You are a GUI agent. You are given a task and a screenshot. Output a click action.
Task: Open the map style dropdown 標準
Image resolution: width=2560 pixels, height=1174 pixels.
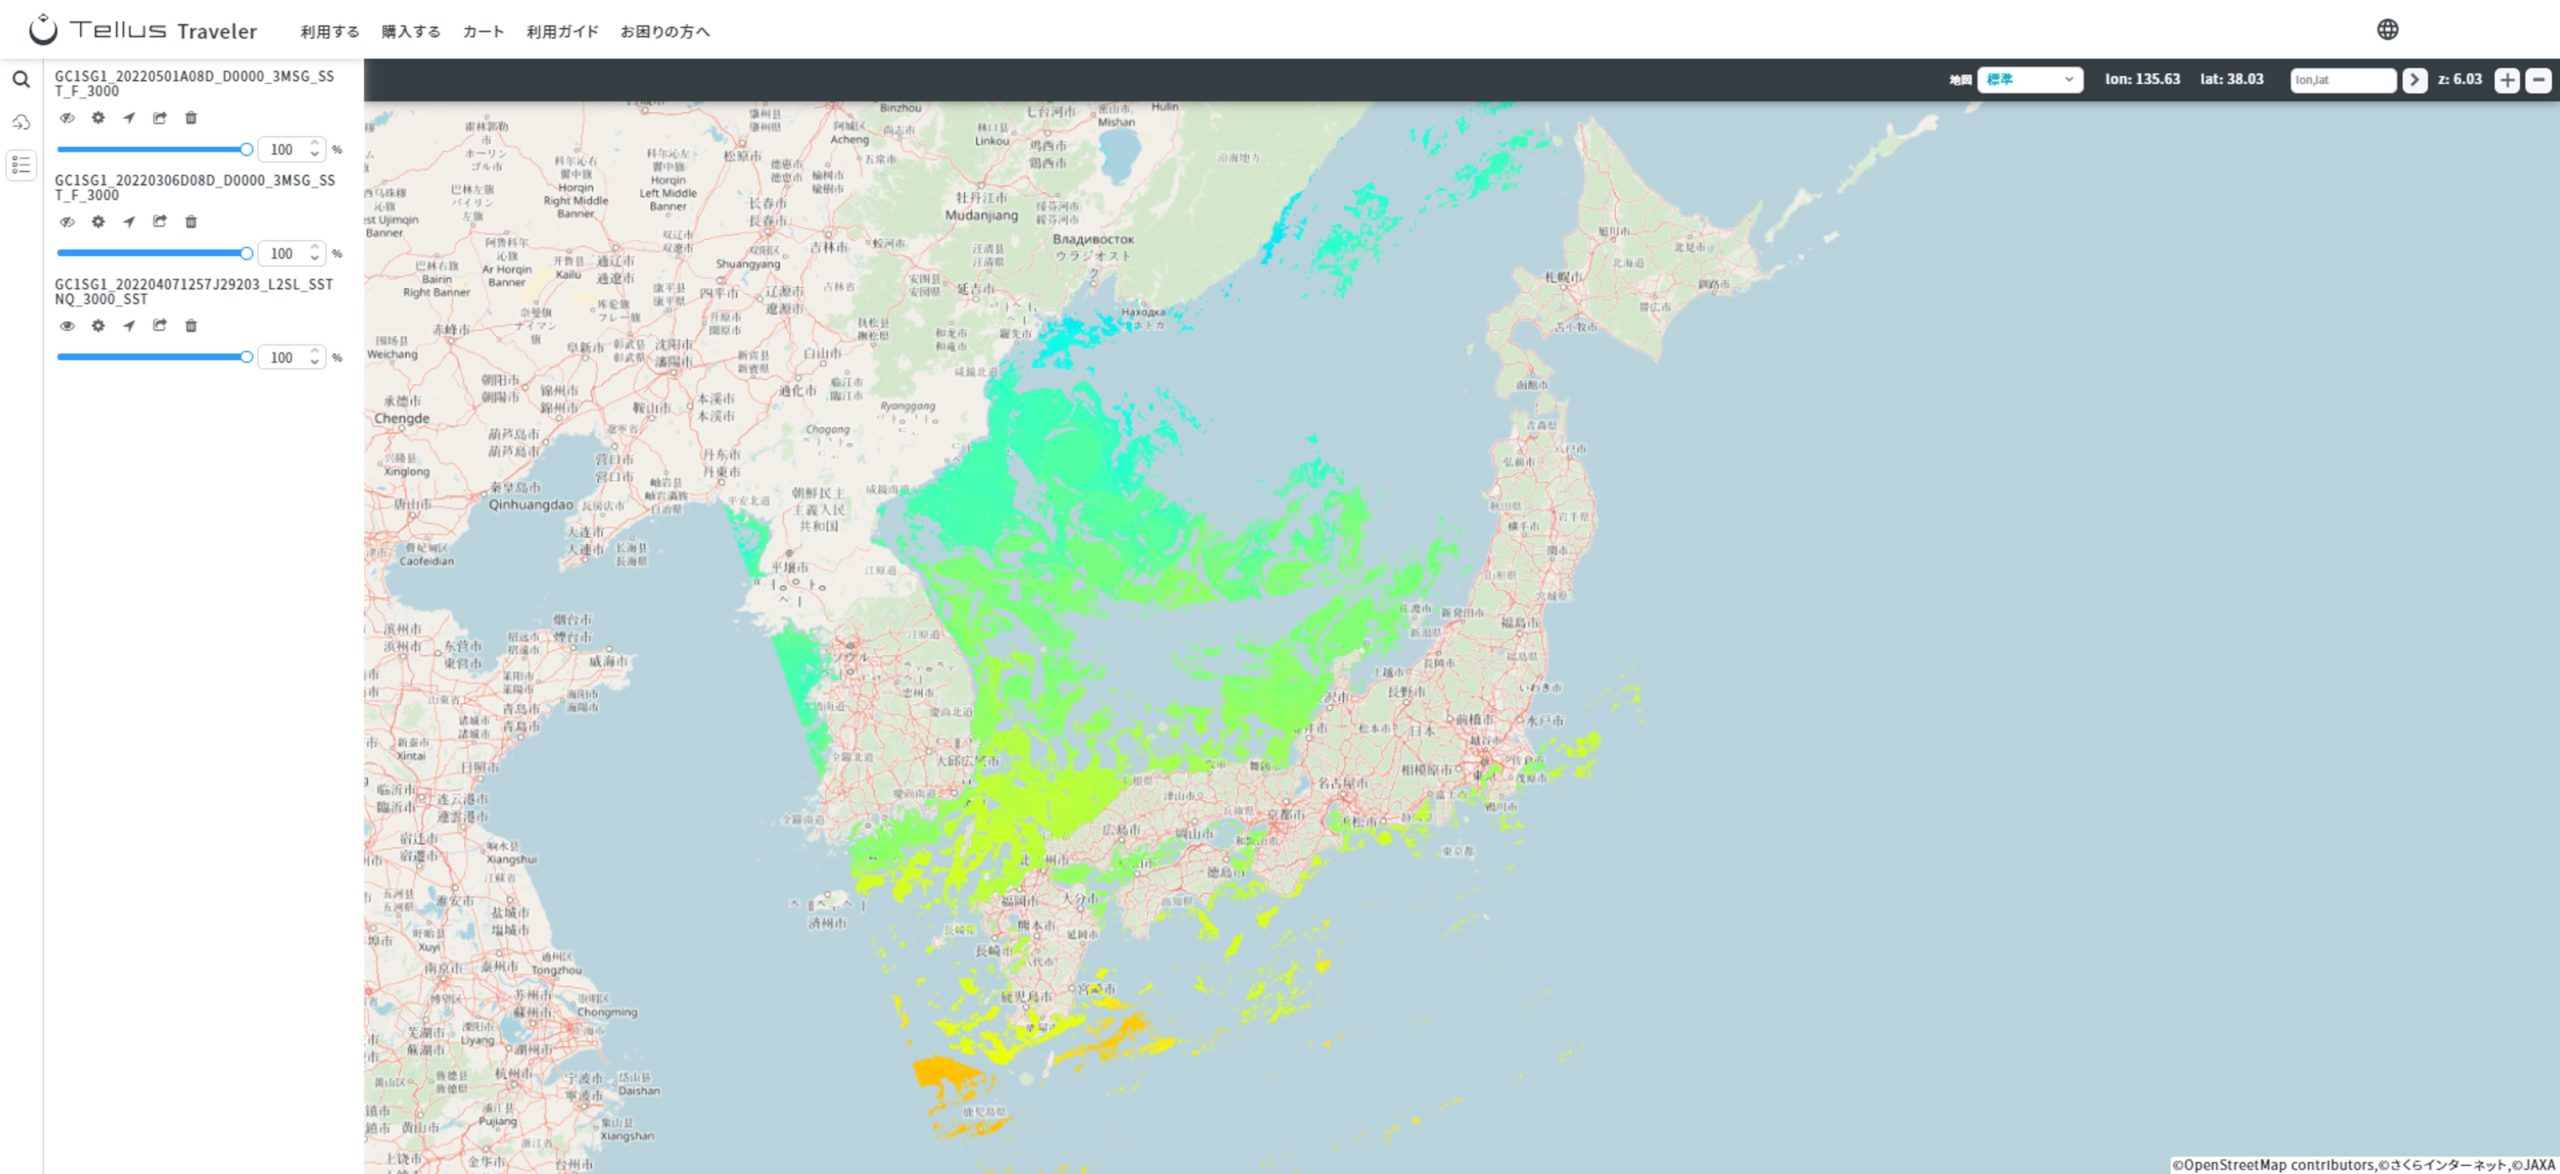(2030, 80)
